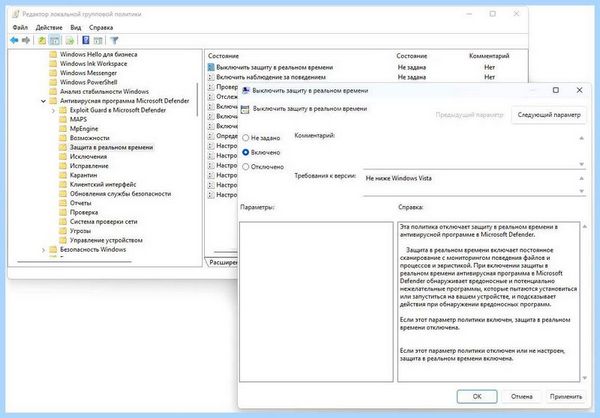Click the filter funnel toolbar icon
This screenshot has width=600, height=418.
click(x=114, y=40)
